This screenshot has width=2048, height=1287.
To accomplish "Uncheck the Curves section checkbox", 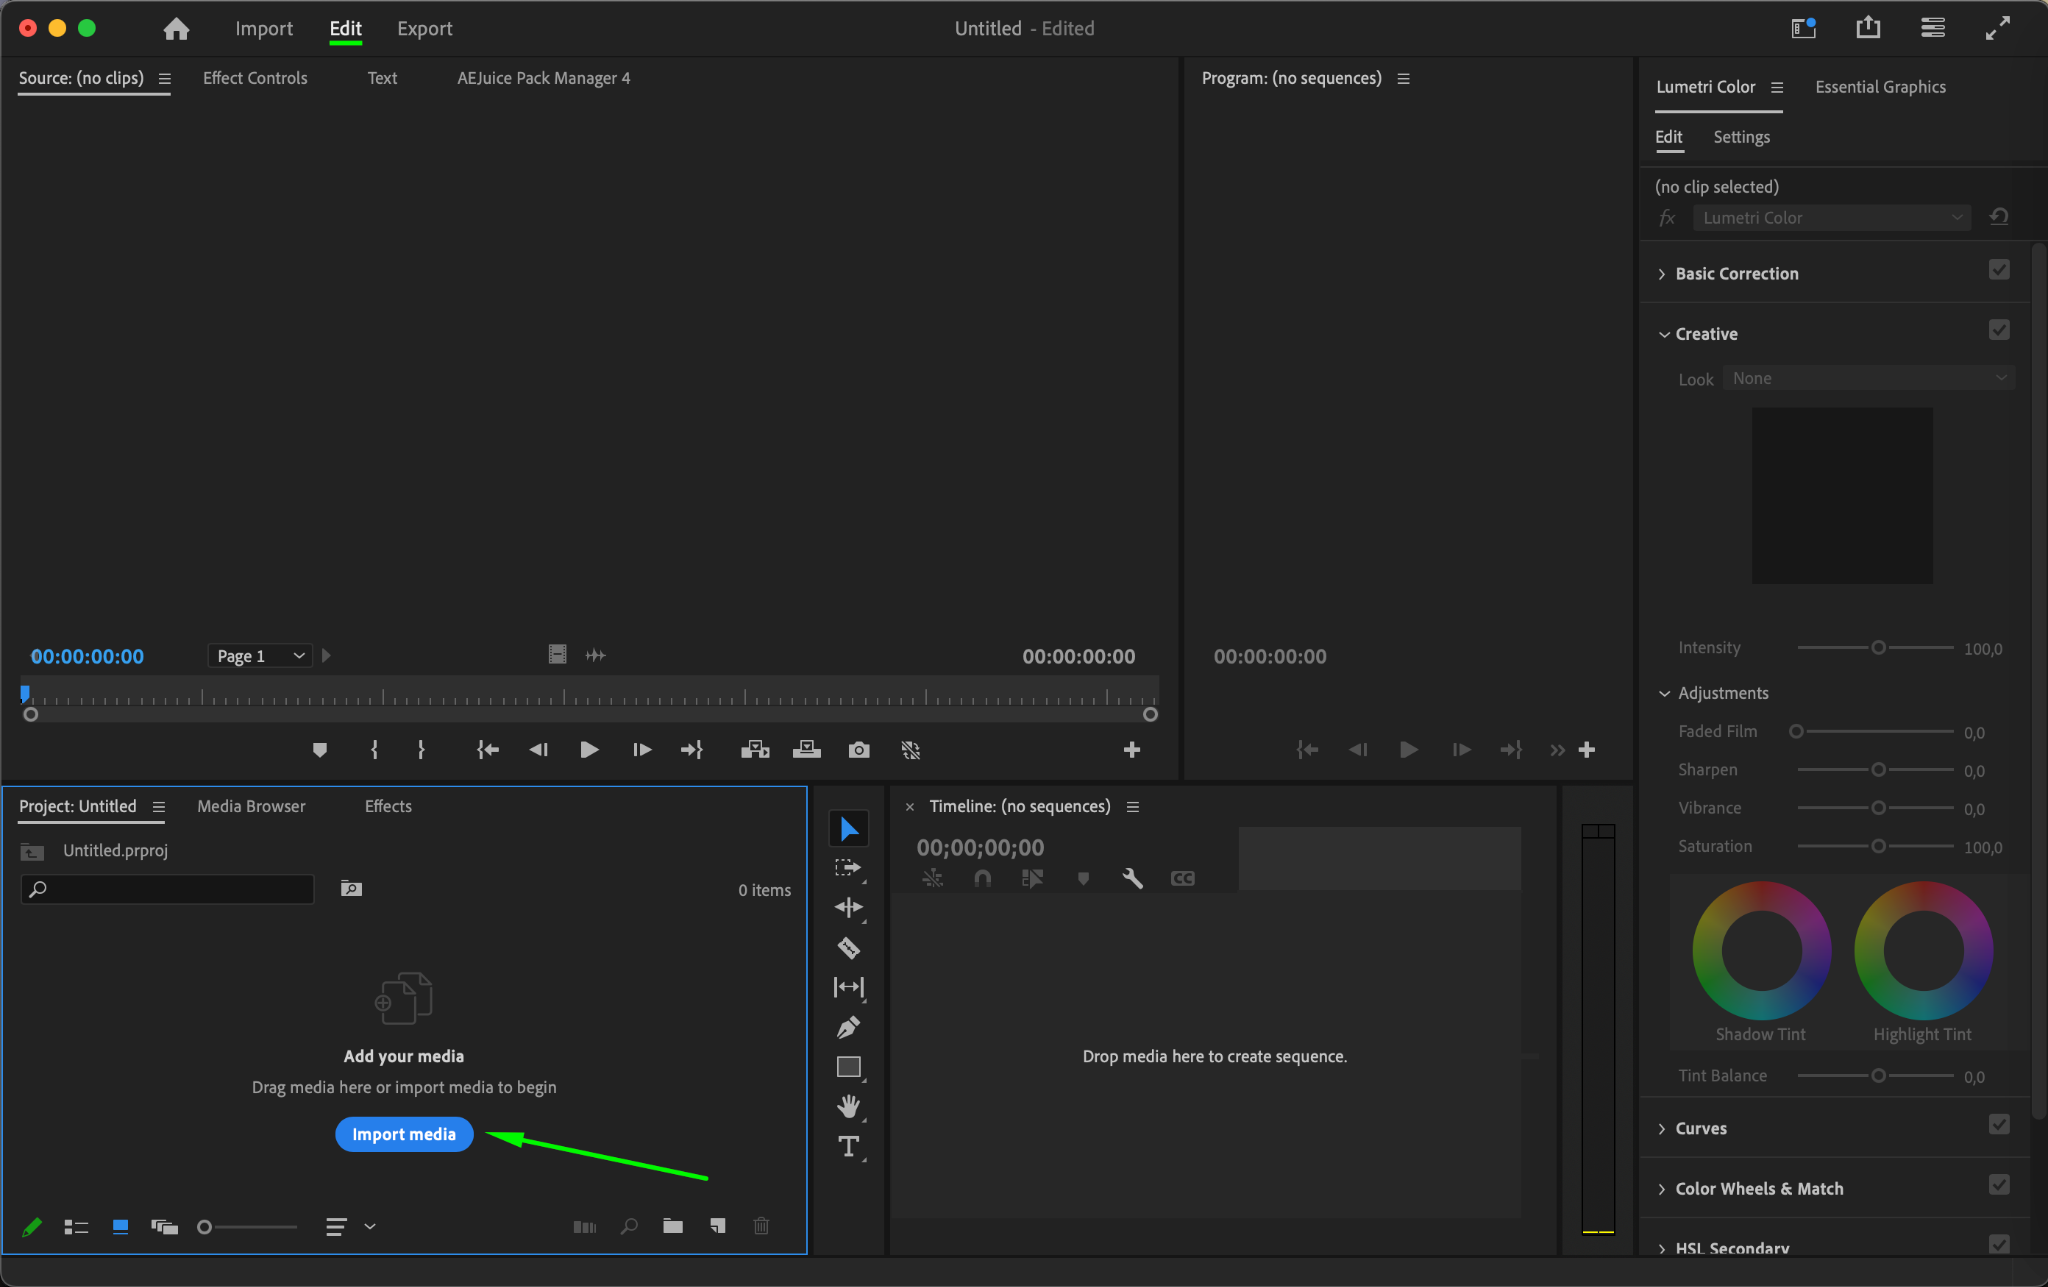I will click(1998, 1125).
